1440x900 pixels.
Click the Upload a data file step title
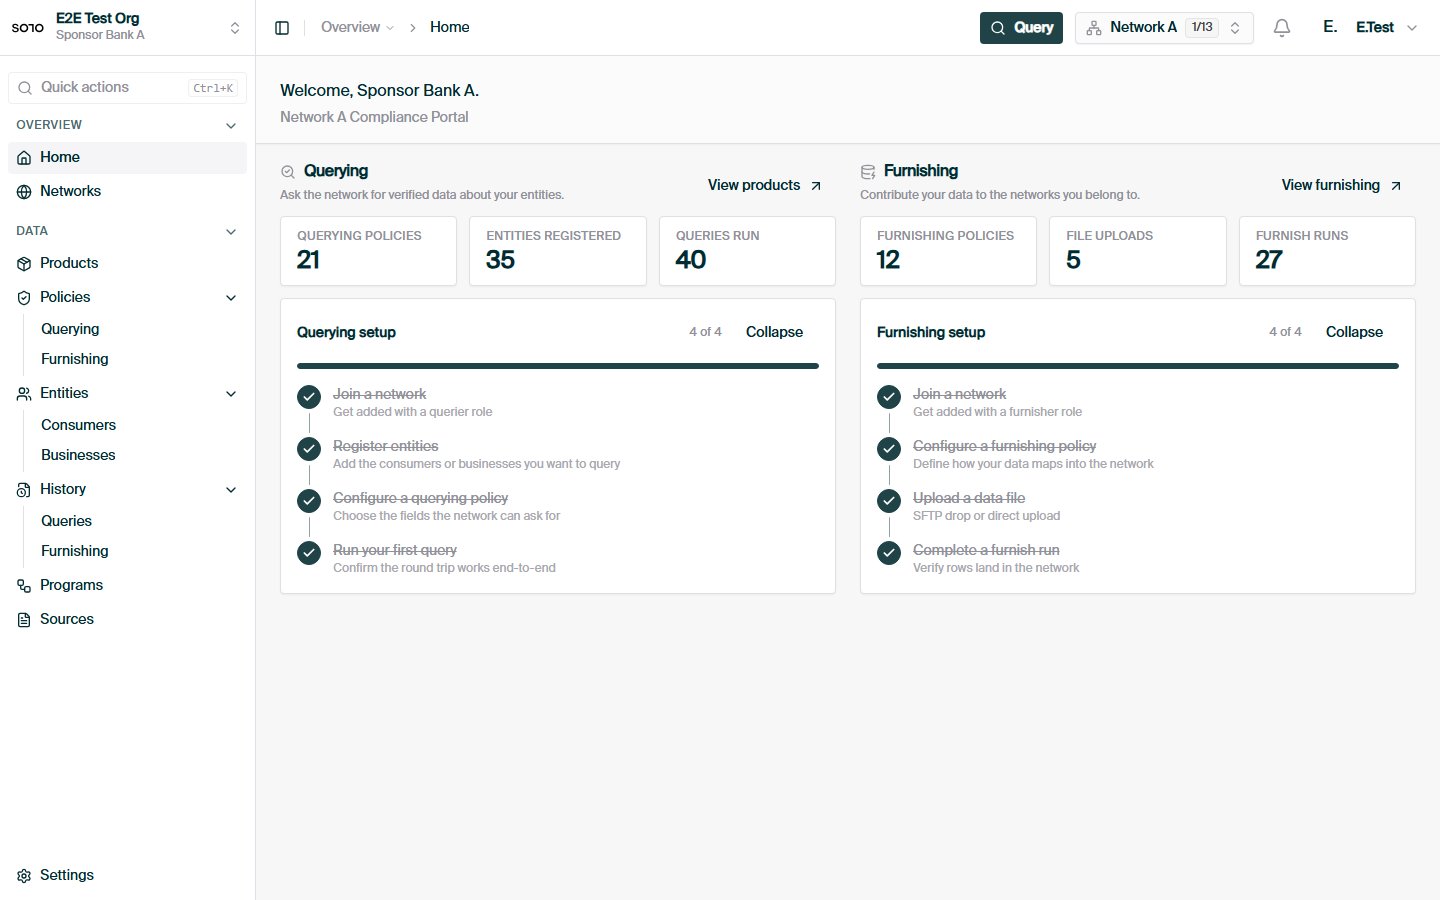969,498
